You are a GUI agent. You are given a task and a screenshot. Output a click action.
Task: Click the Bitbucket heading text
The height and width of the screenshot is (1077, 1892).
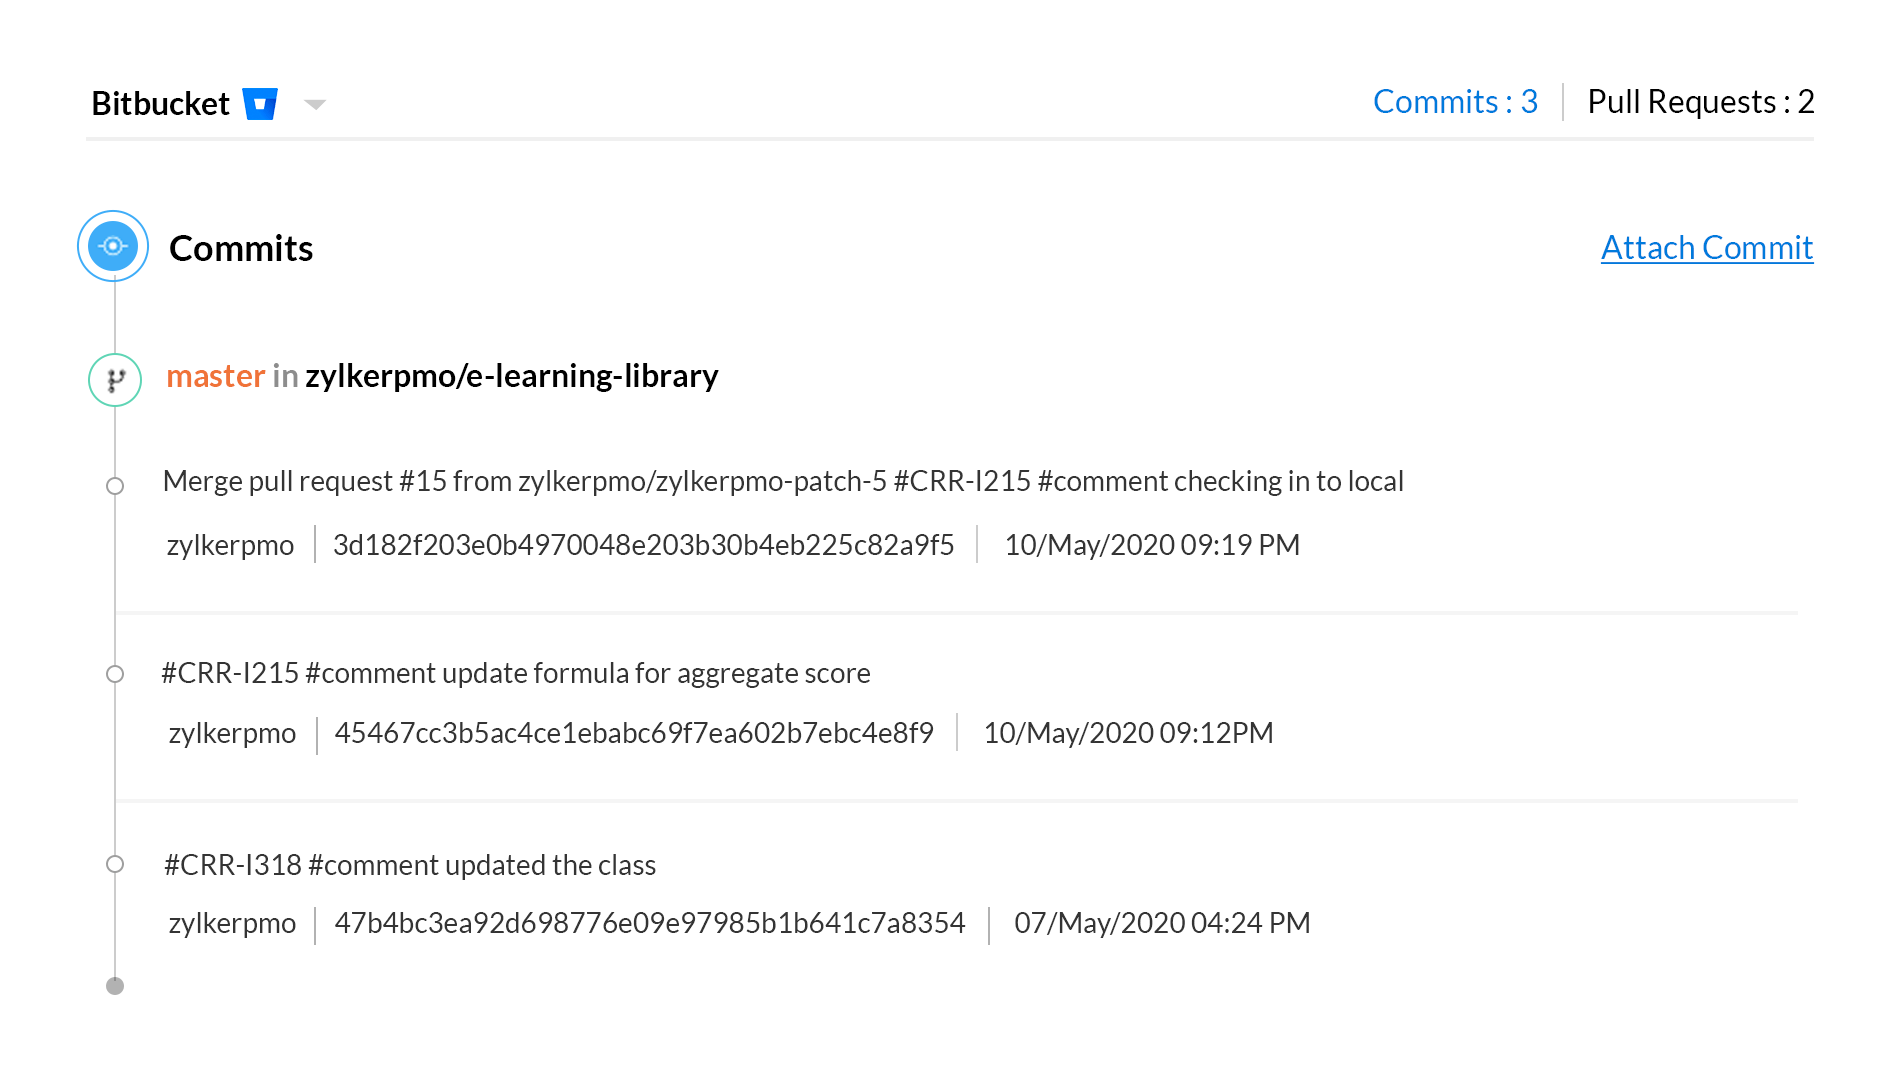pyautogui.click(x=160, y=104)
